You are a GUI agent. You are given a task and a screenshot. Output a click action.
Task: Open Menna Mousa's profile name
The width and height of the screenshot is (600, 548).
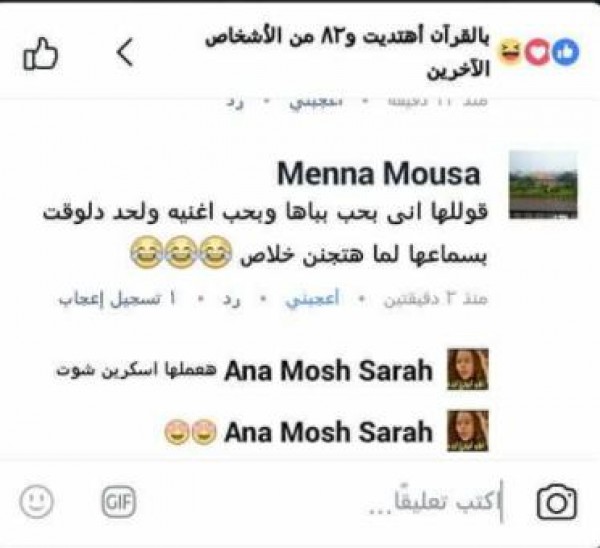pos(378,174)
